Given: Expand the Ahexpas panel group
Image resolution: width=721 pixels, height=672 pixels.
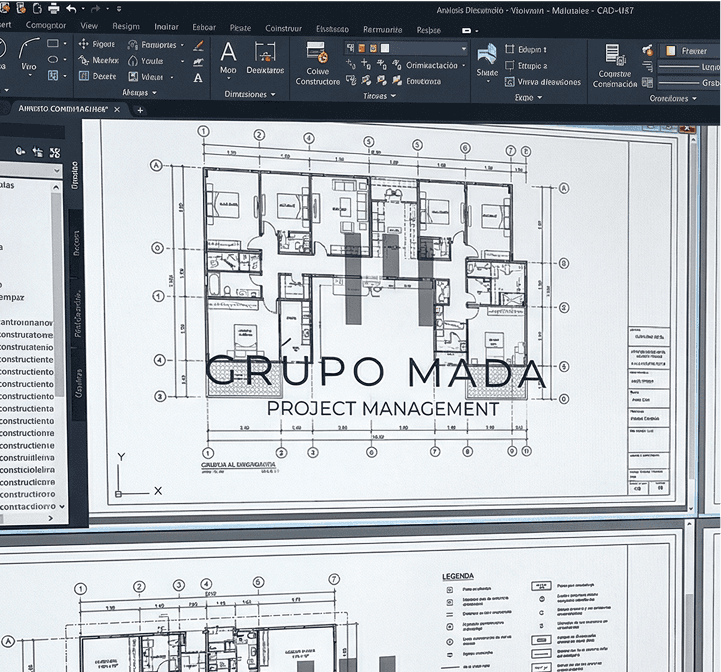Looking at the screenshot, I should pyautogui.click(x=139, y=92).
